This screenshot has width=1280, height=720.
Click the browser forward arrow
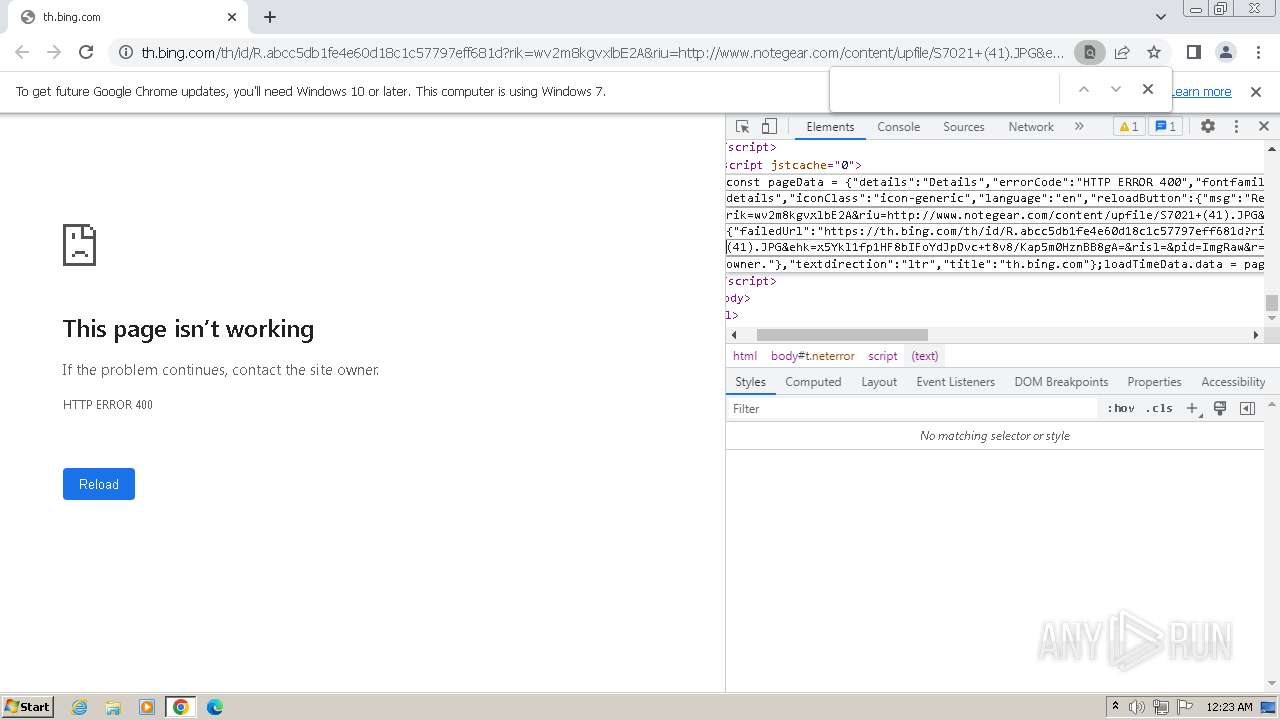54,52
